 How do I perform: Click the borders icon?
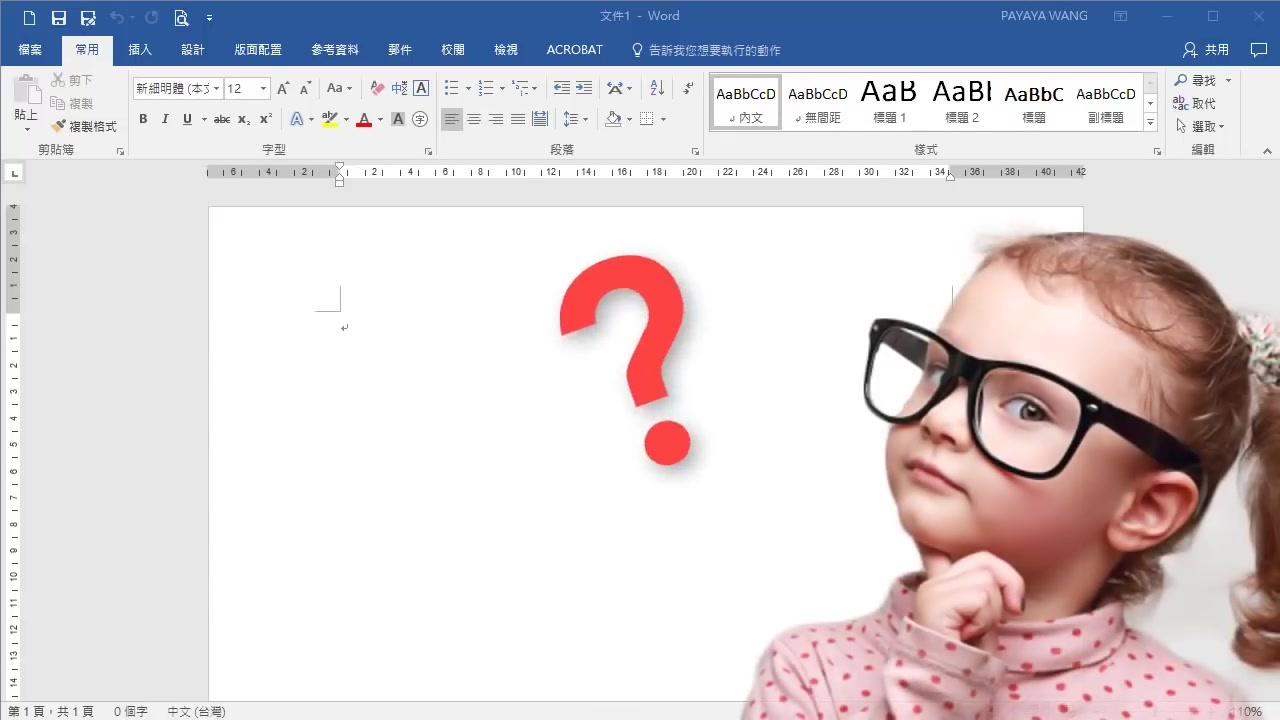(x=647, y=119)
